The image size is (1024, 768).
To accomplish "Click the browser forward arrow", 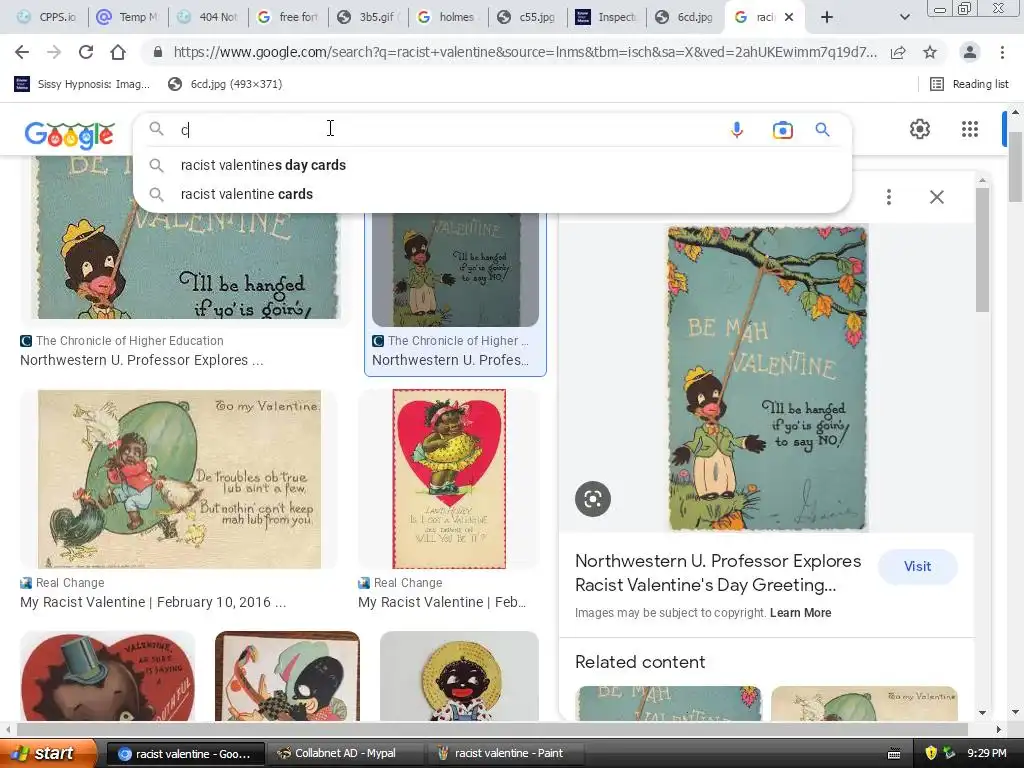I will pyautogui.click(x=54, y=52).
